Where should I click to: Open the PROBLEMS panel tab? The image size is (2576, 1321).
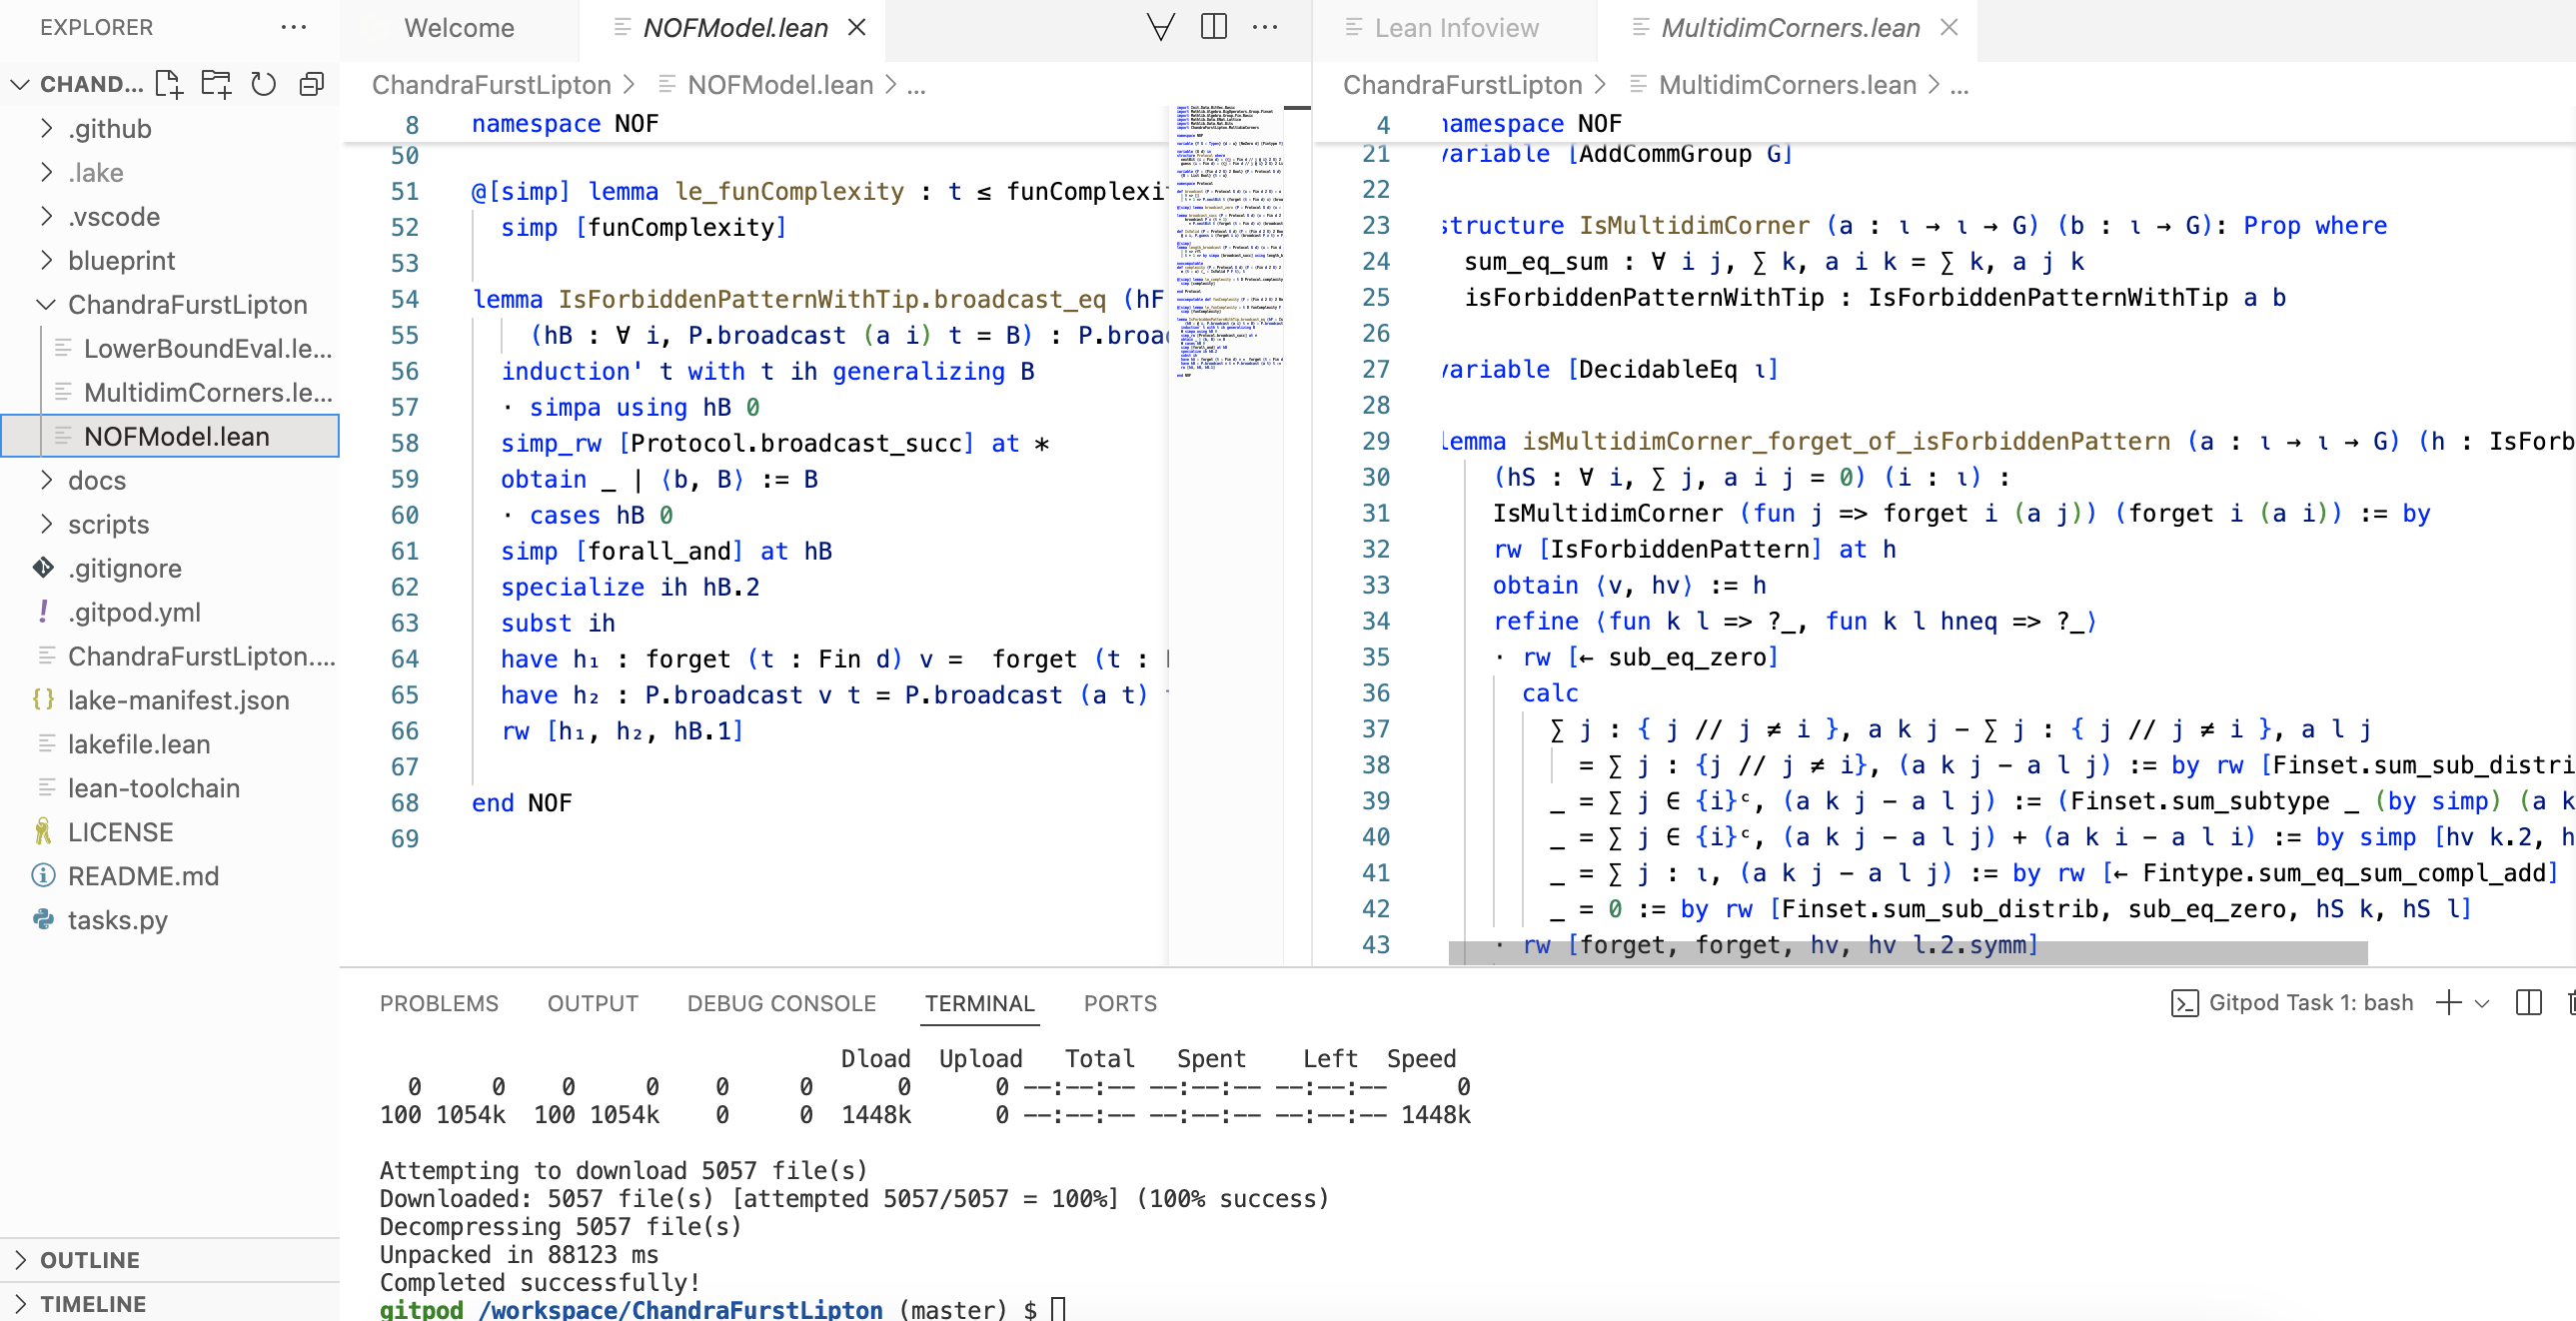tap(439, 1003)
